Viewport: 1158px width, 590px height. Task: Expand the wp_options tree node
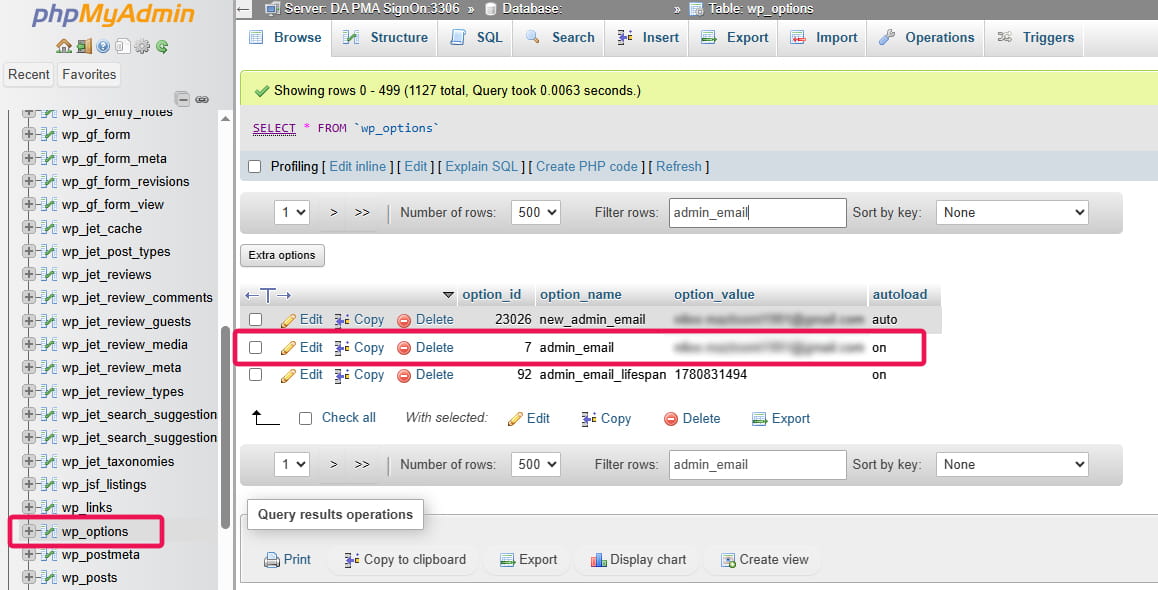[29, 531]
